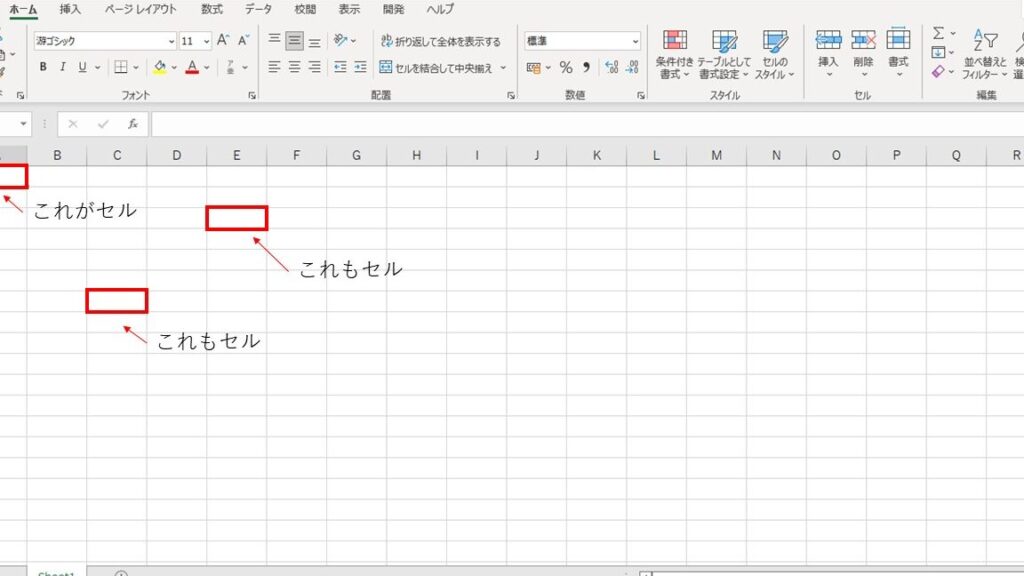This screenshot has width=1024, height=576.
Task: Switch to the 校閲 review tab
Action: coord(305,9)
